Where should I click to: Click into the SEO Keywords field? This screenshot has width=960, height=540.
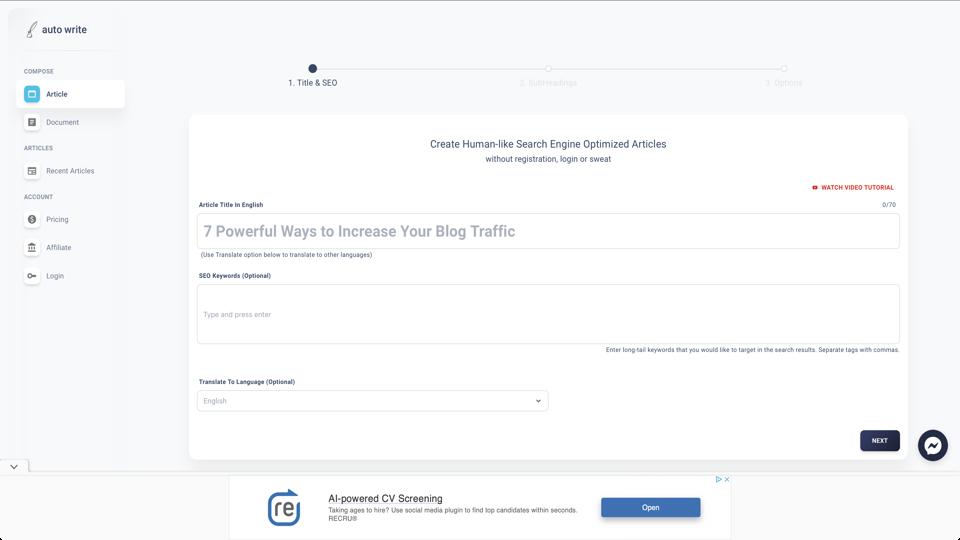548,314
